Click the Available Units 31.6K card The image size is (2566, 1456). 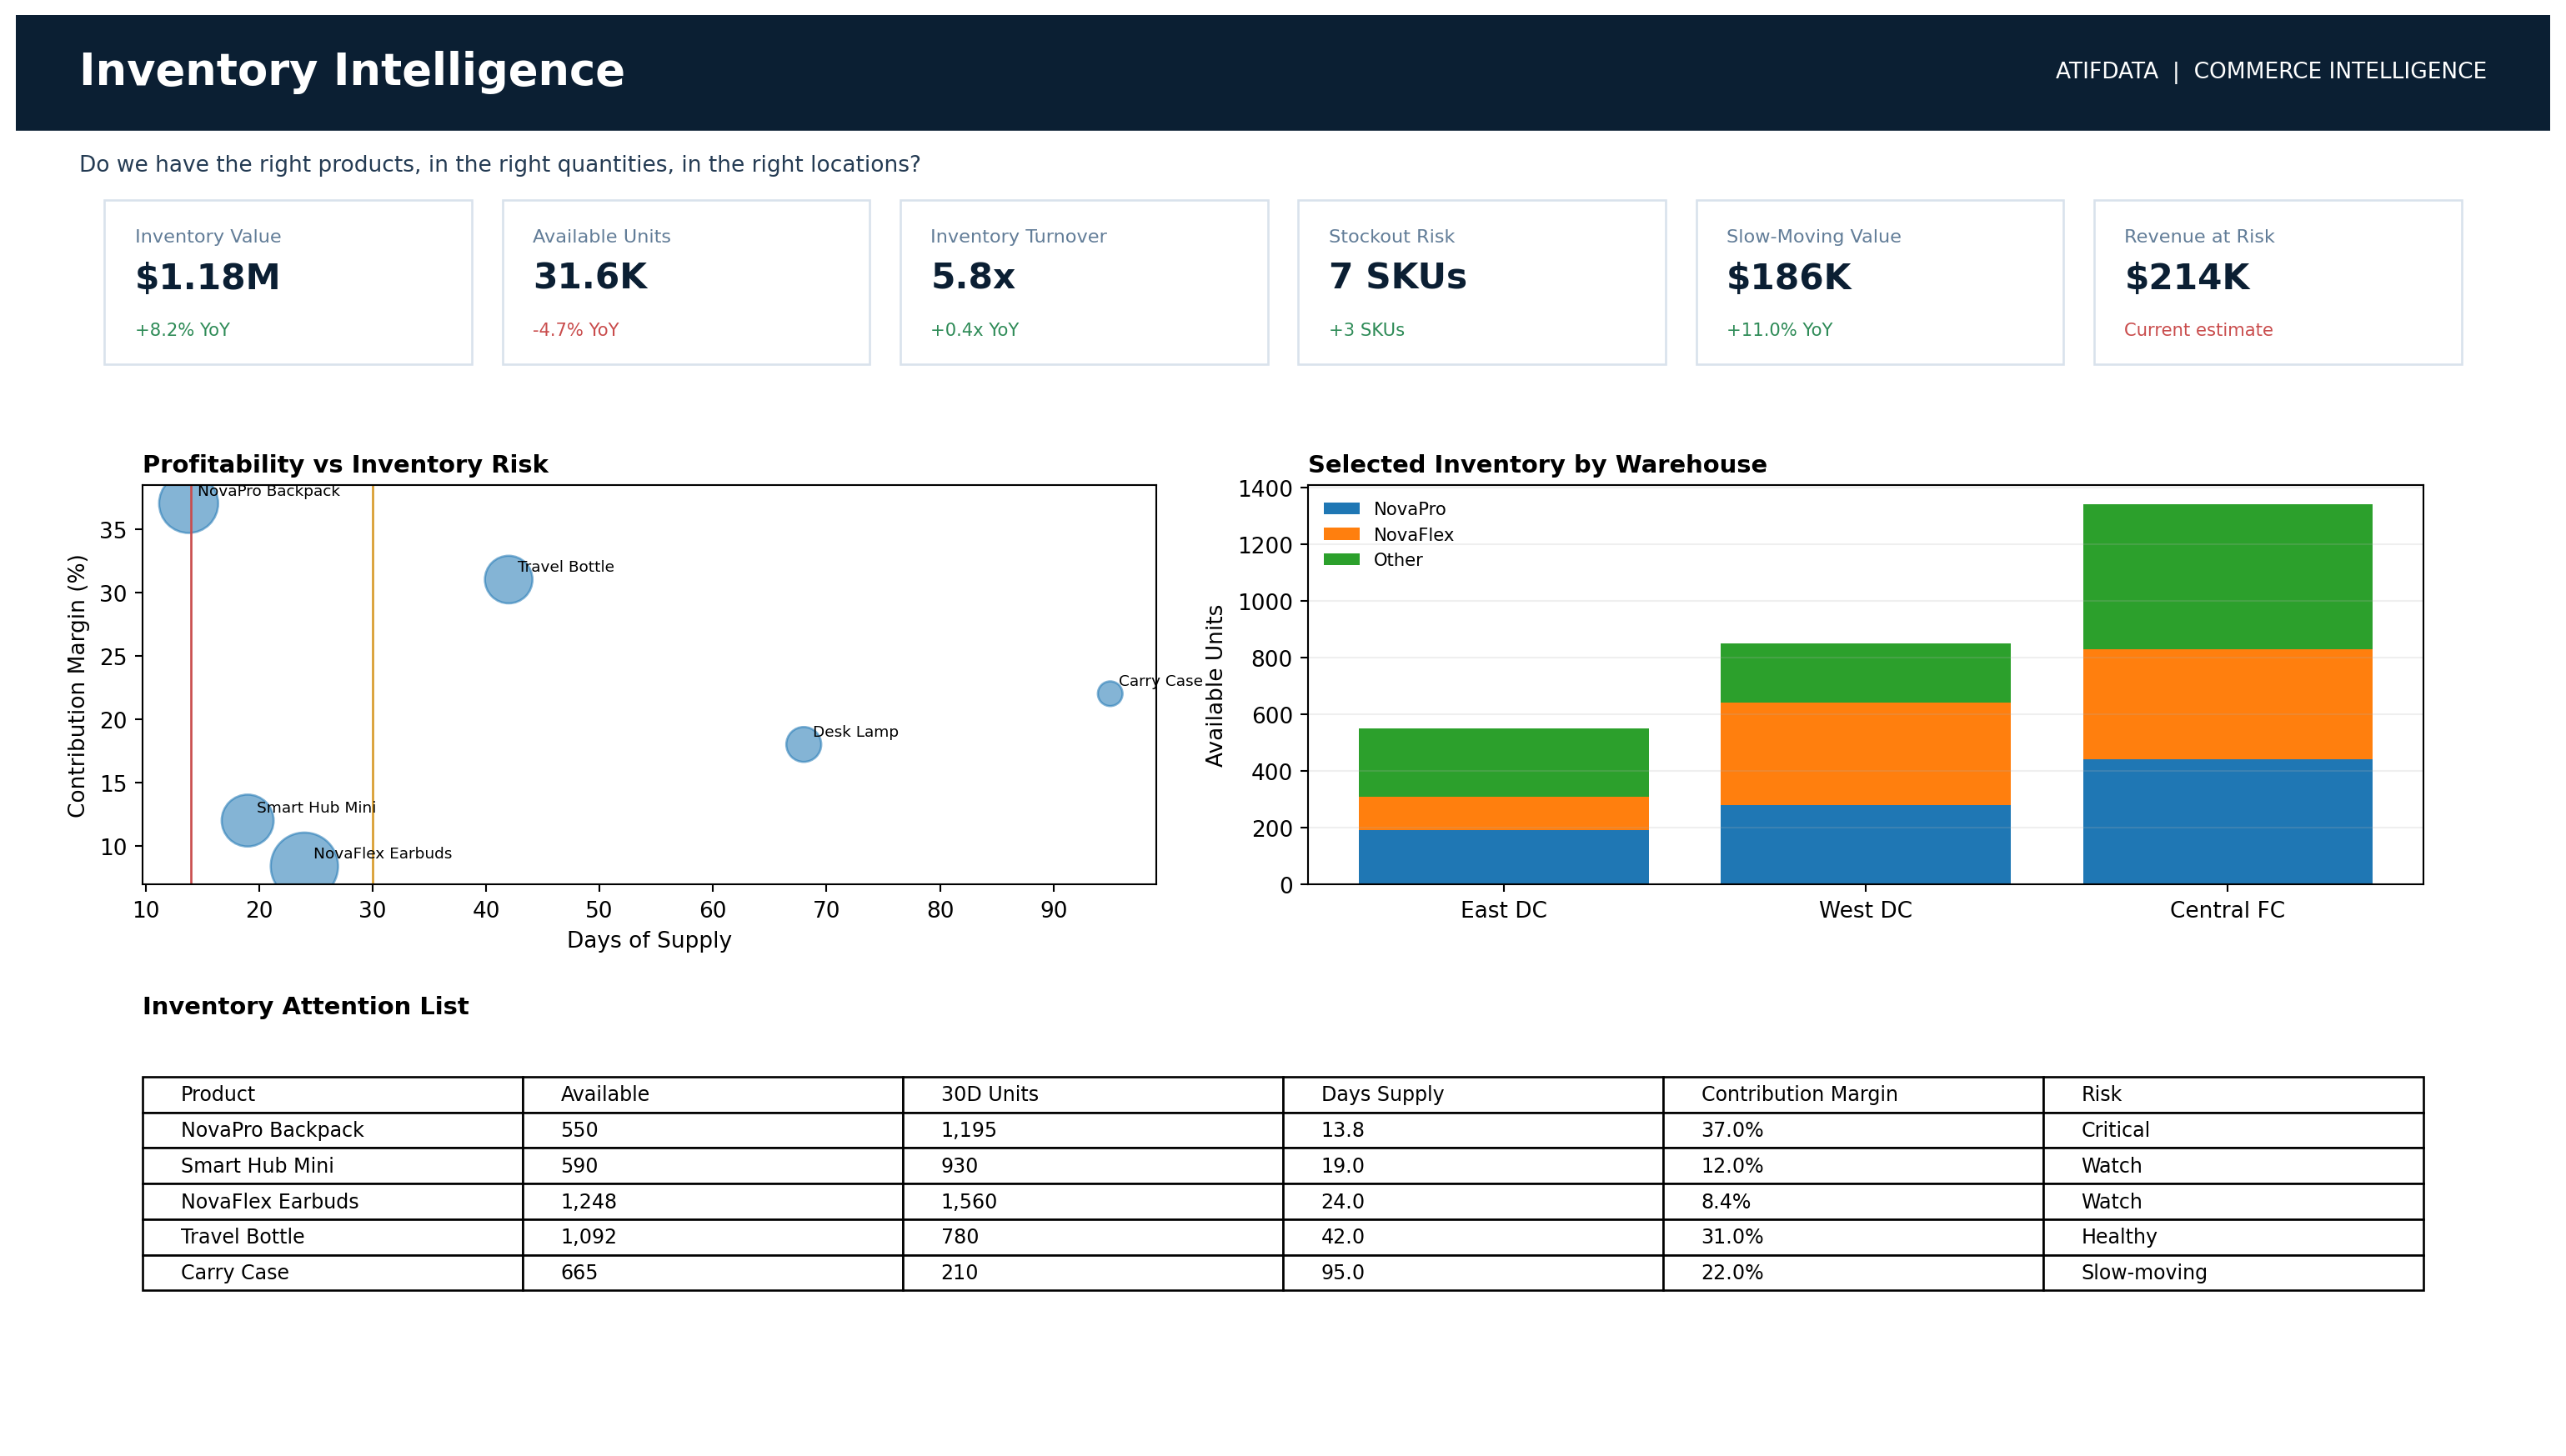pyautogui.click(x=686, y=282)
